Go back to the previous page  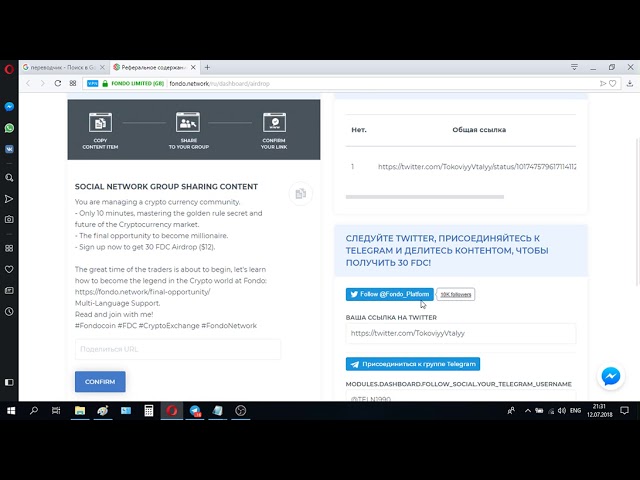(28, 83)
